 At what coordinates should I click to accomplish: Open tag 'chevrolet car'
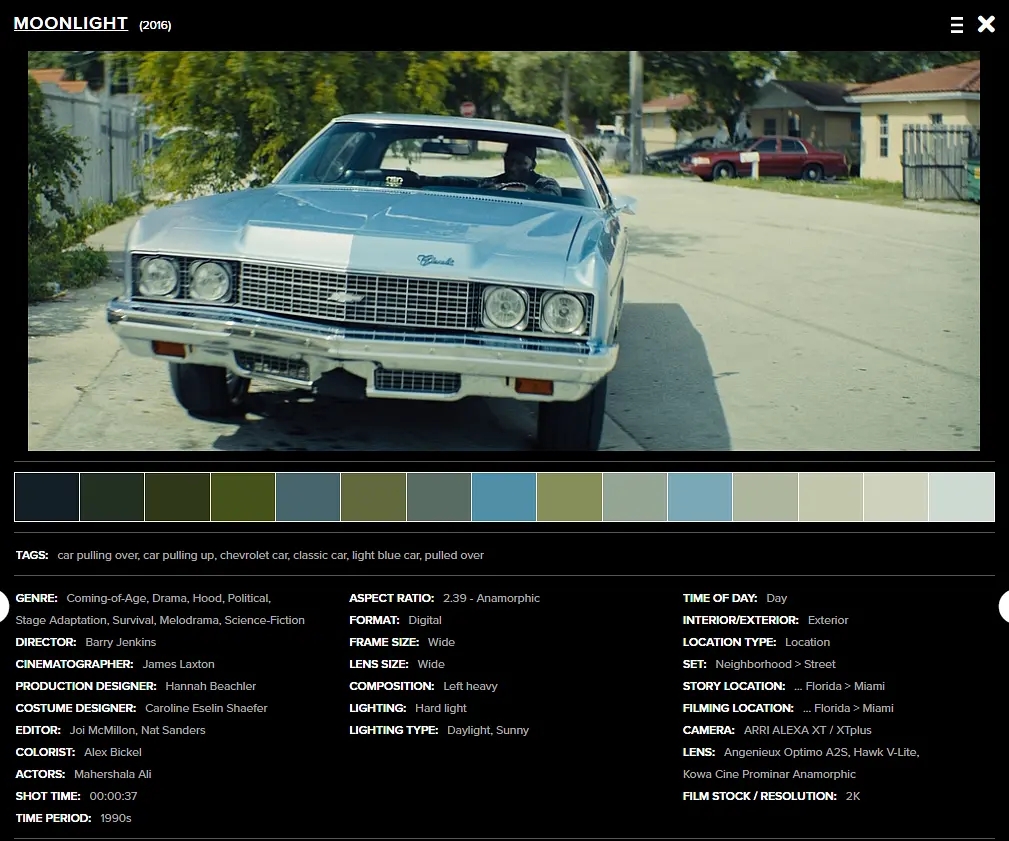254,555
